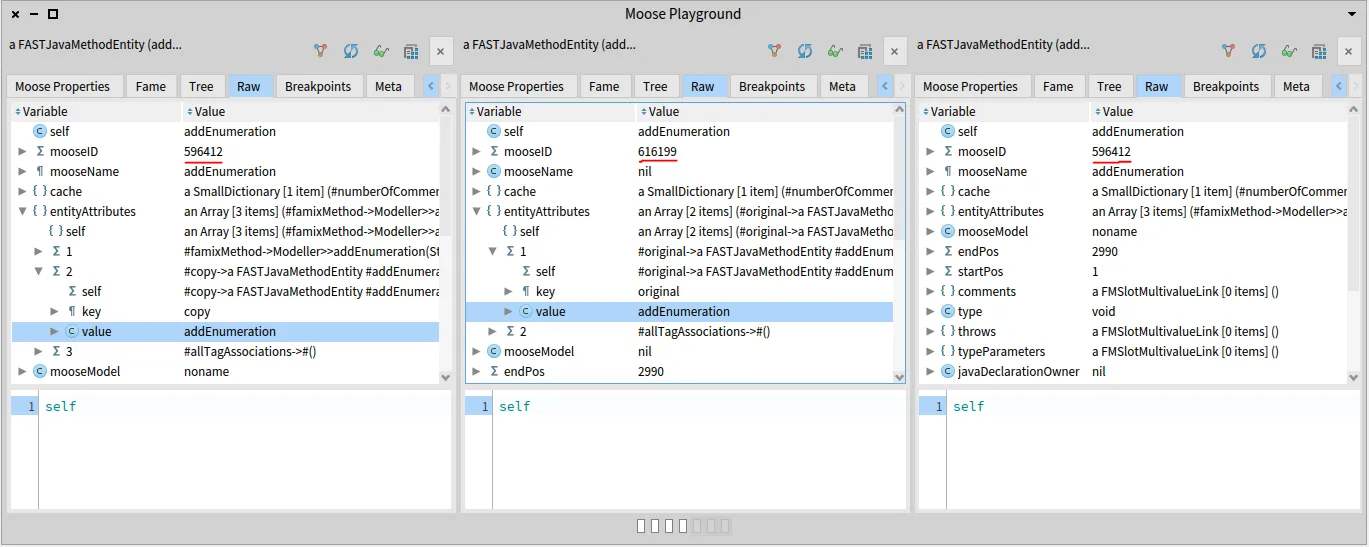The height and width of the screenshot is (547, 1369).
Task: Expand mooseID in the left pane
Action: [22, 151]
